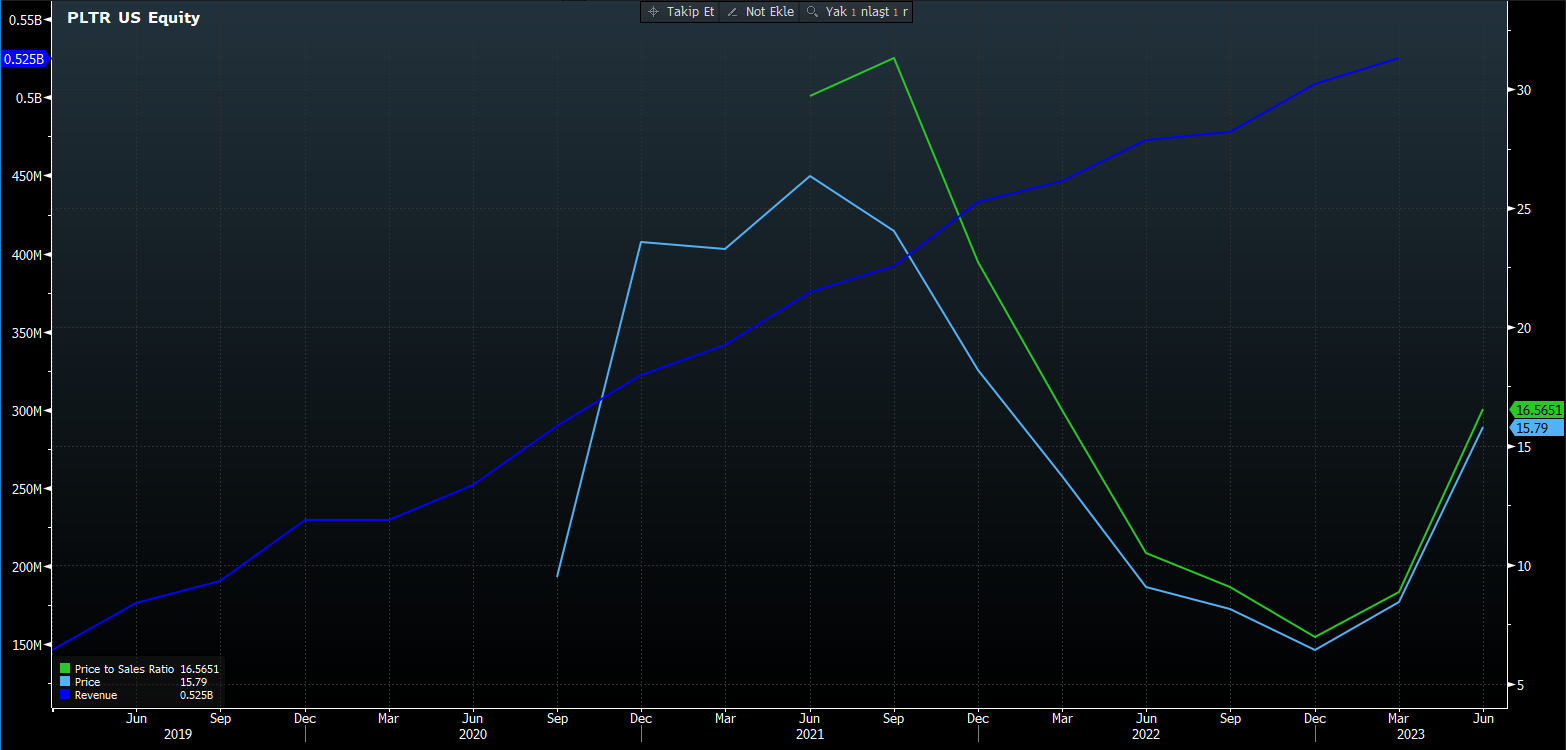The width and height of the screenshot is (1566, 750).
Task: Click the 2021 year label on the time axis
Action: [x=810, y=734]
